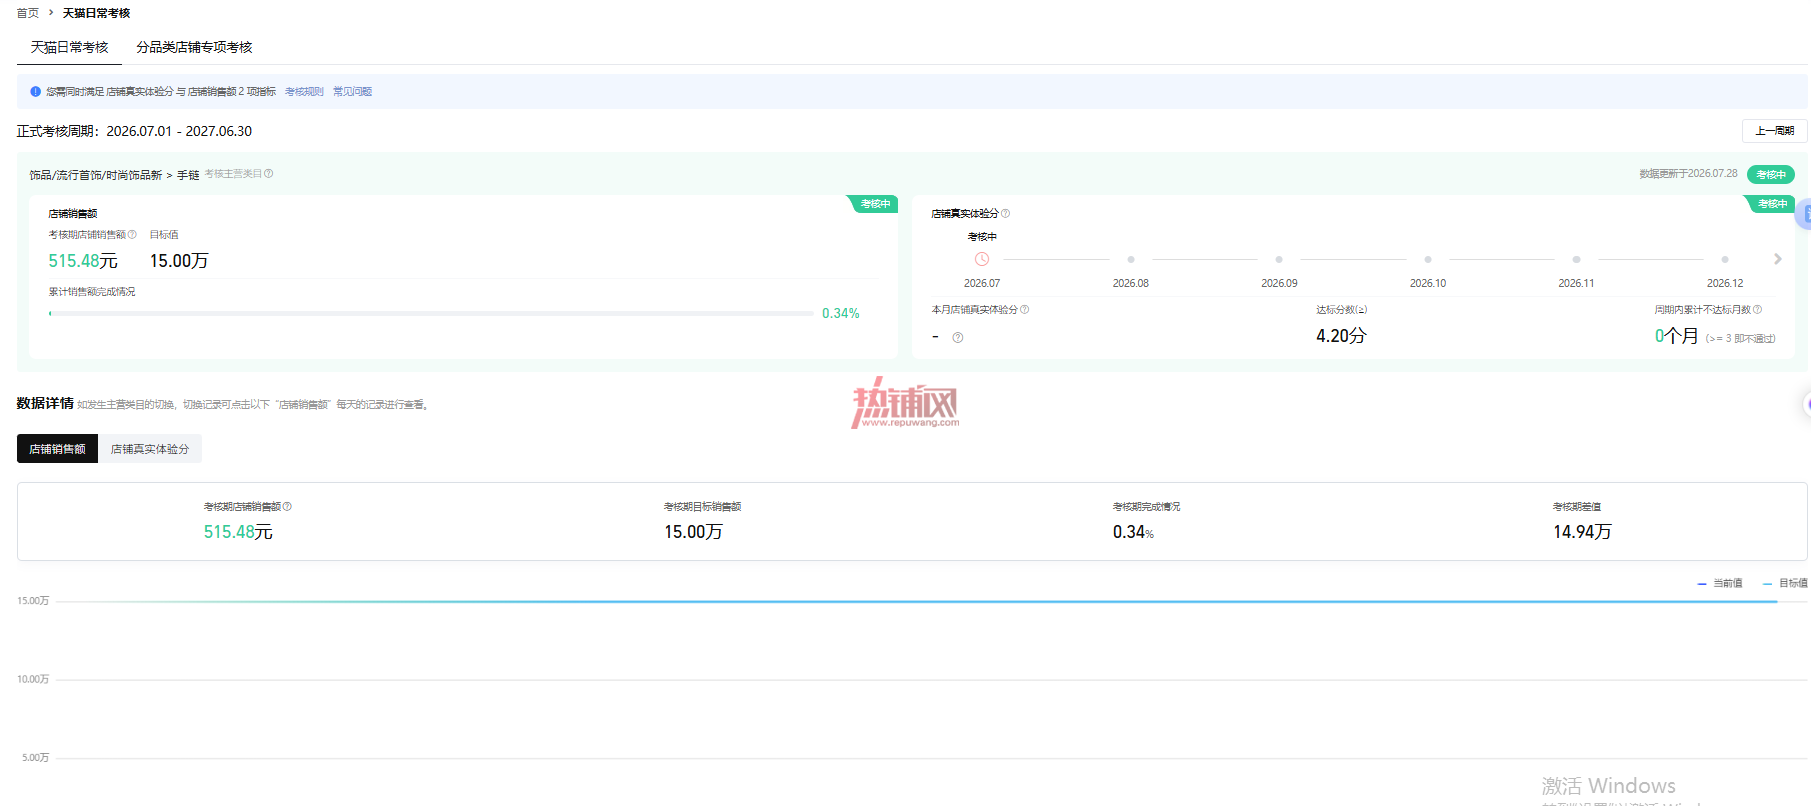The image size is (1811, 806).
Task: Select the 2026.09 timeline dot
Action: point(1279,259)
